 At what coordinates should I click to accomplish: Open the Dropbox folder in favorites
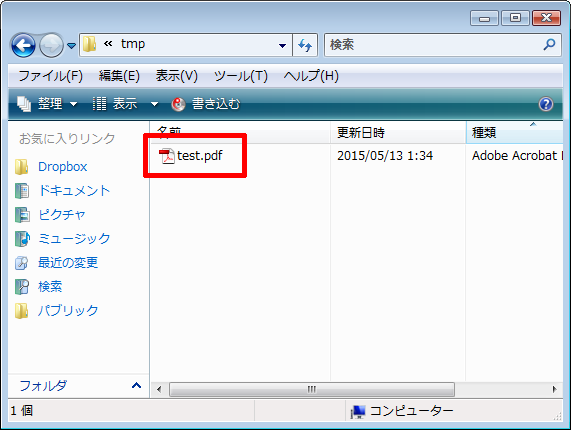click(62, 167)
